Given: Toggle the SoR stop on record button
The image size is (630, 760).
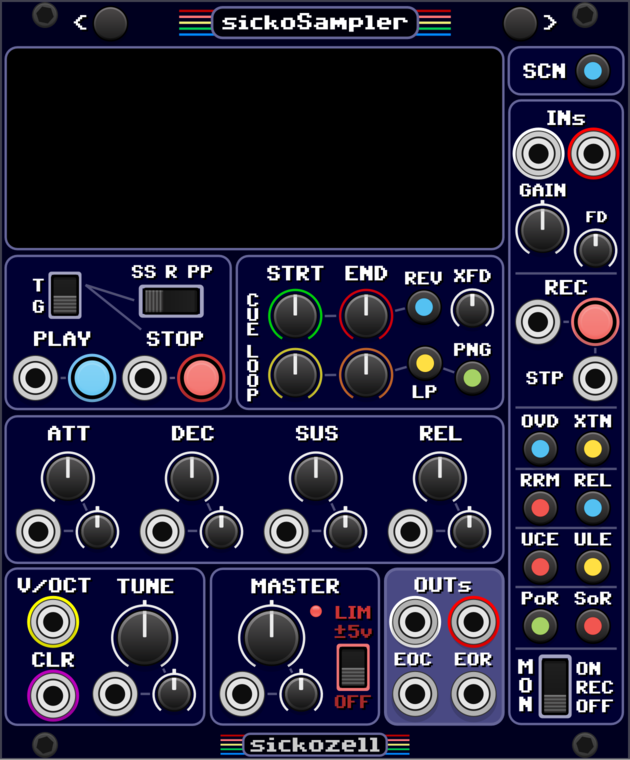Looking at the screenshot, I should click(x=593, y=626).
